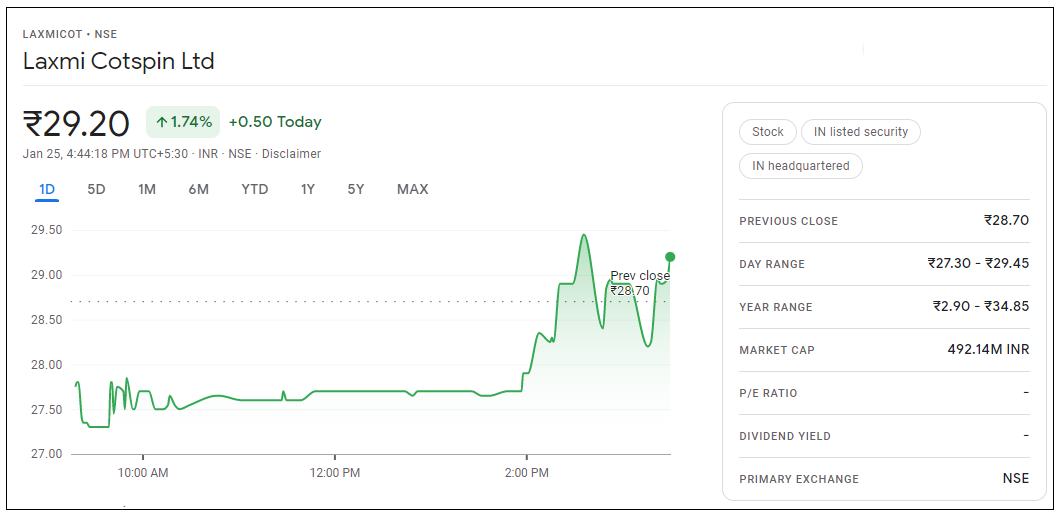Image resolution: width=1059 pixels, height=514 pixels.
Task: Select the YTD range tab
Action: pyautogui.click(x=255, y=190)
